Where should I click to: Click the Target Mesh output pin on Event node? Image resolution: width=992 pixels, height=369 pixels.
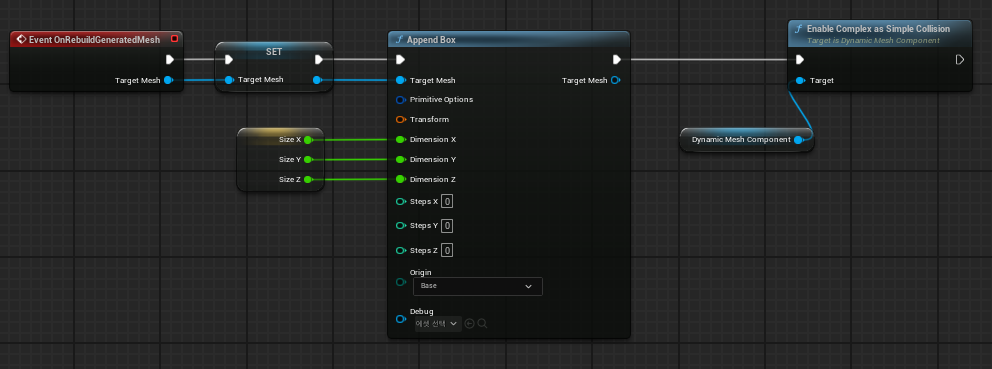[168, 80]
